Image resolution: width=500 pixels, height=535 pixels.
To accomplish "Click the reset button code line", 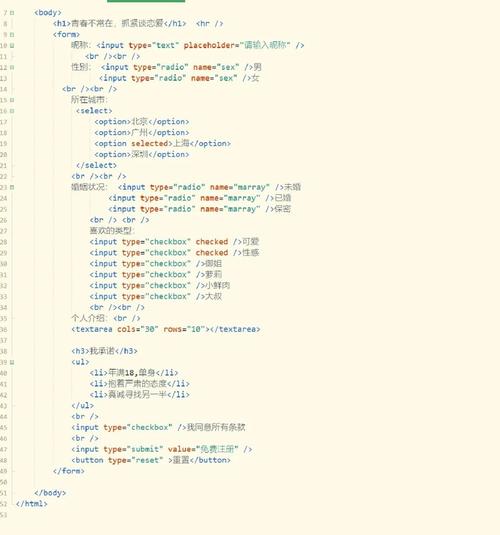I will [x=151, y=460].
